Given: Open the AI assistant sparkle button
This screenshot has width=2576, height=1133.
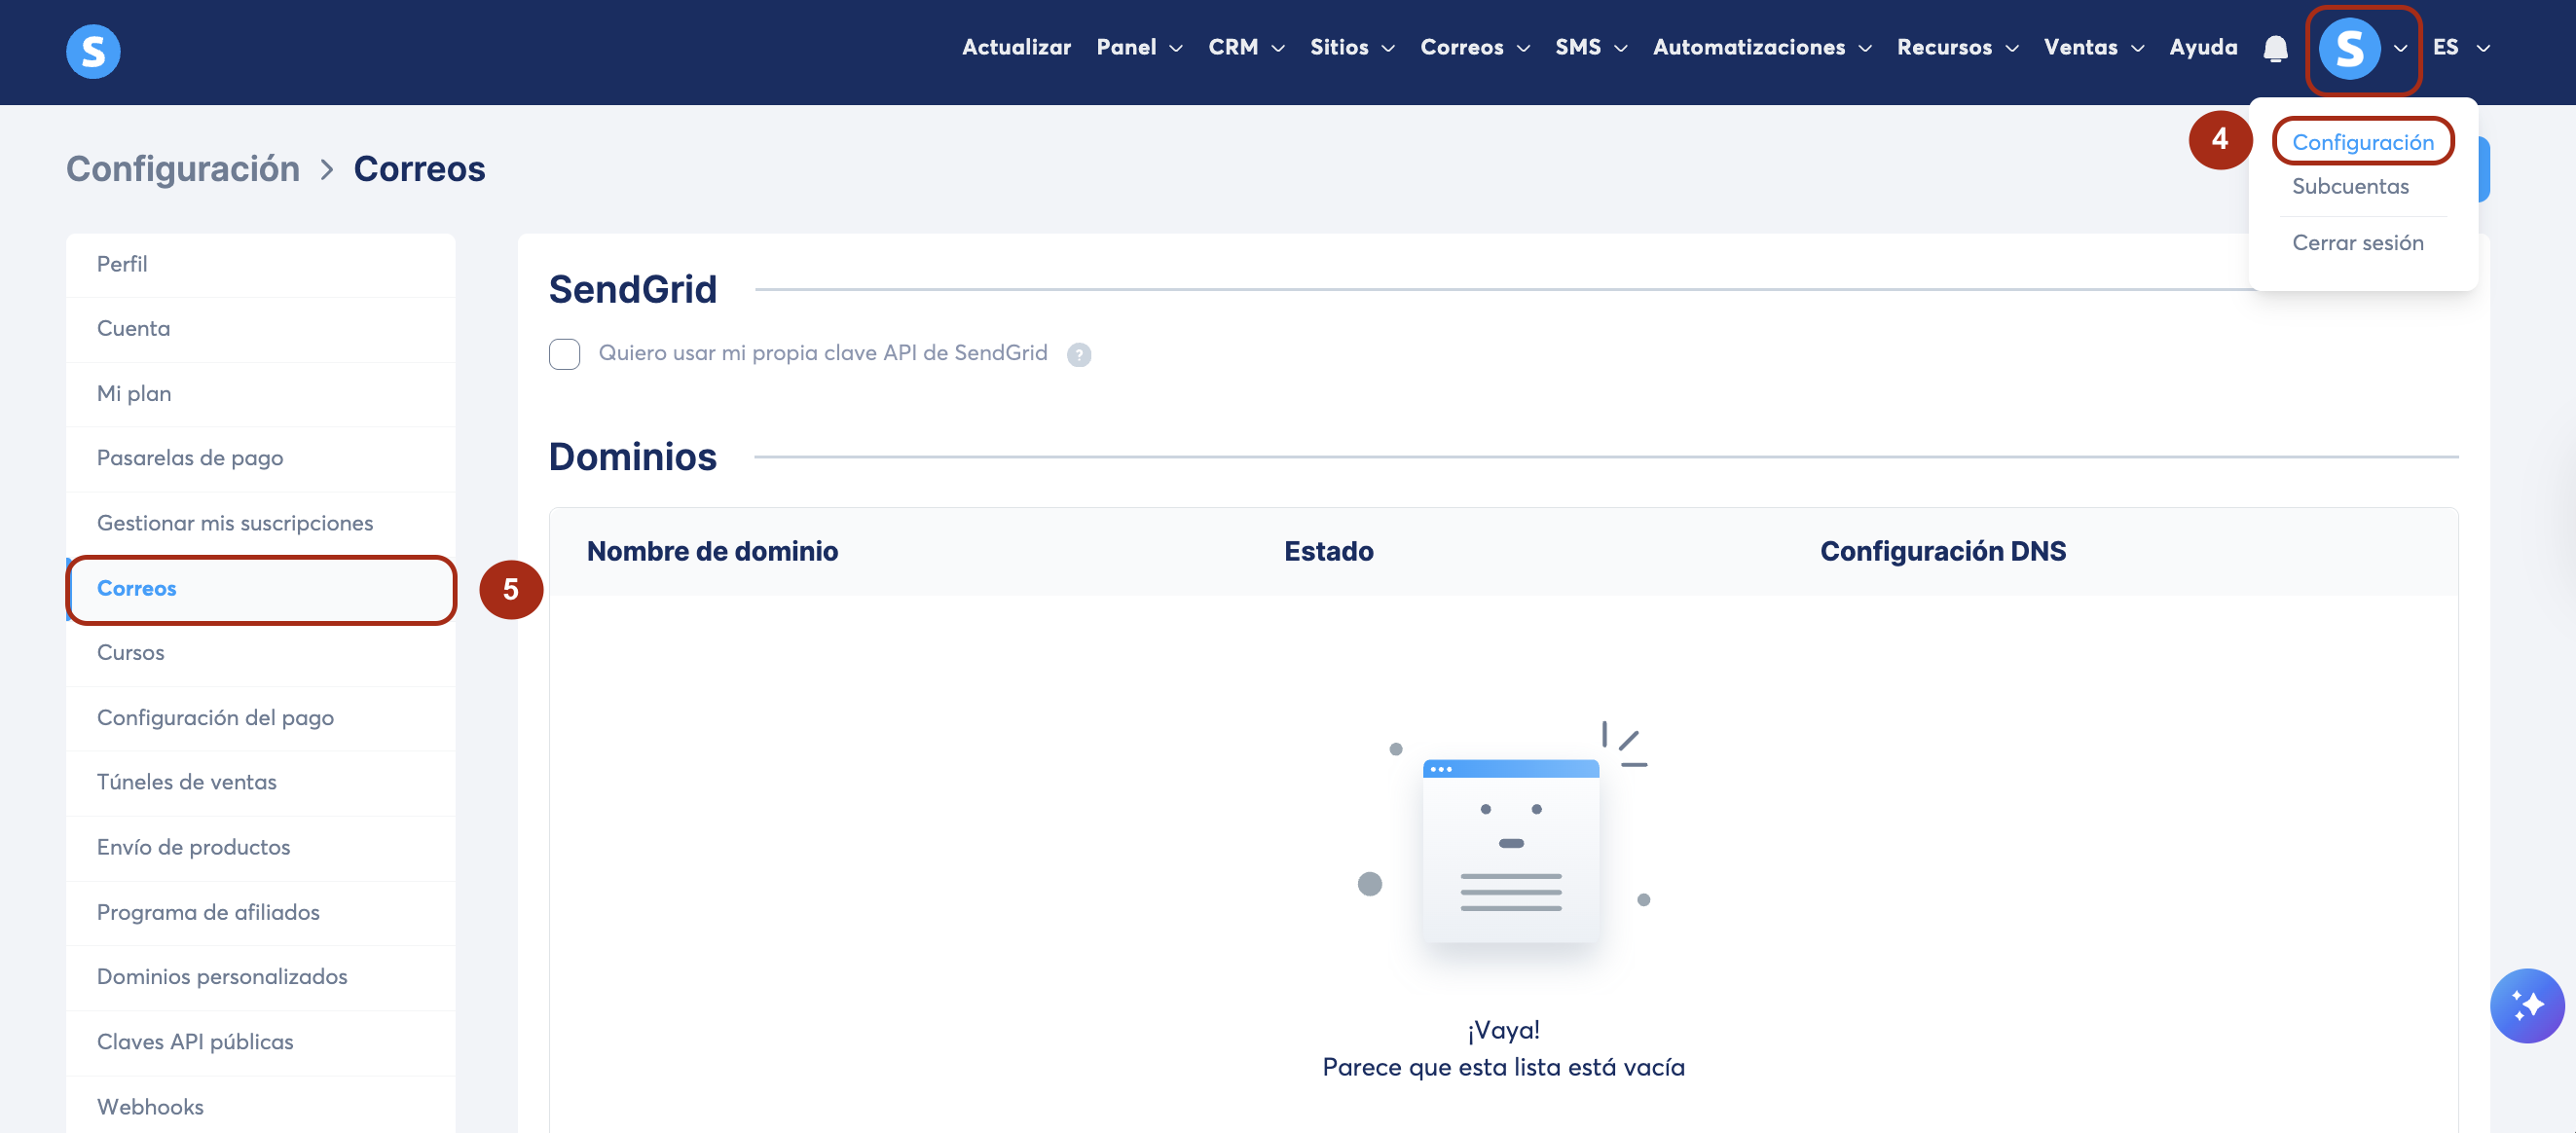Looking at the screenshot, I should [x=2527, y=1005].
